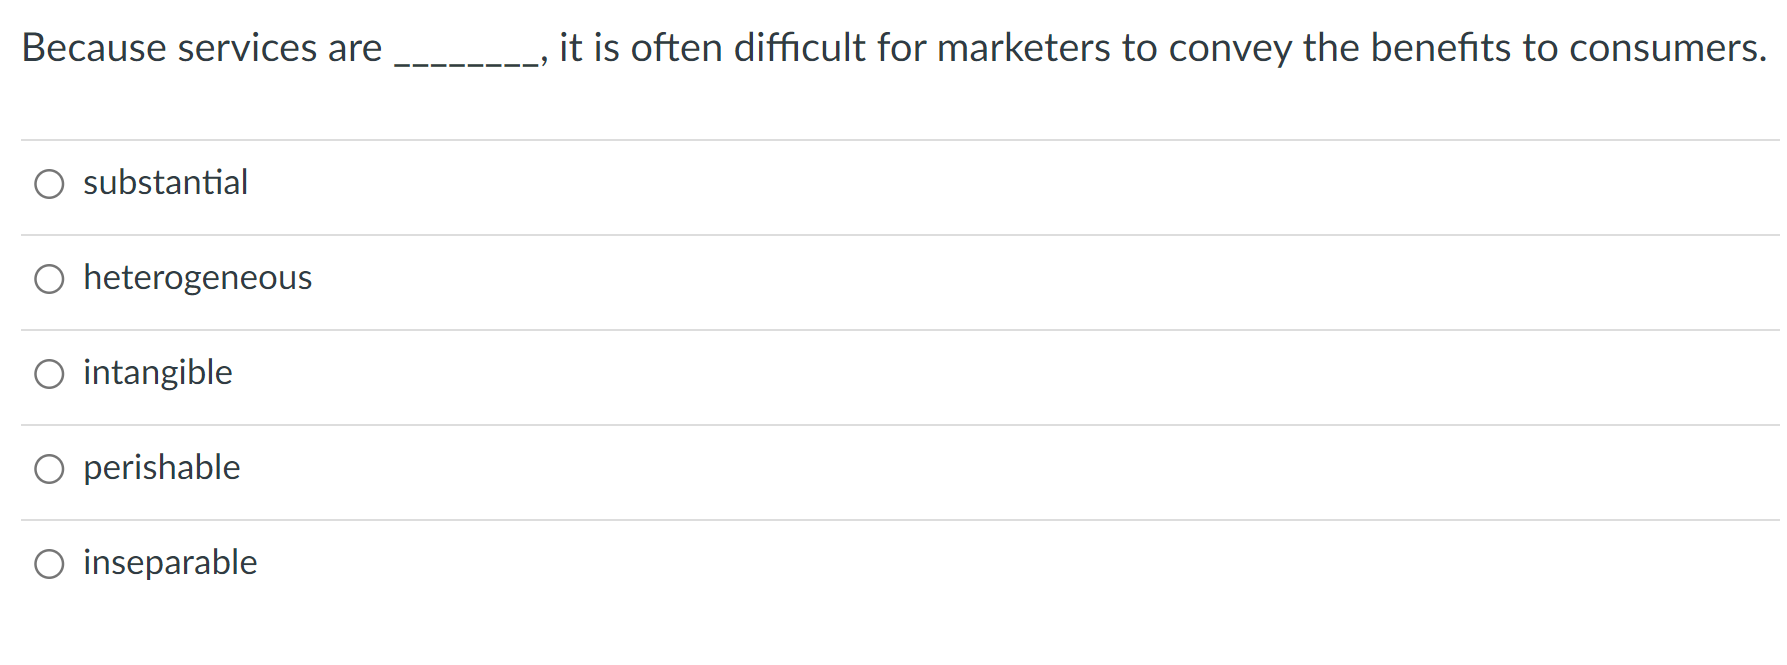Select the radio button for "heterogeneous"

[x=49, y=279]
